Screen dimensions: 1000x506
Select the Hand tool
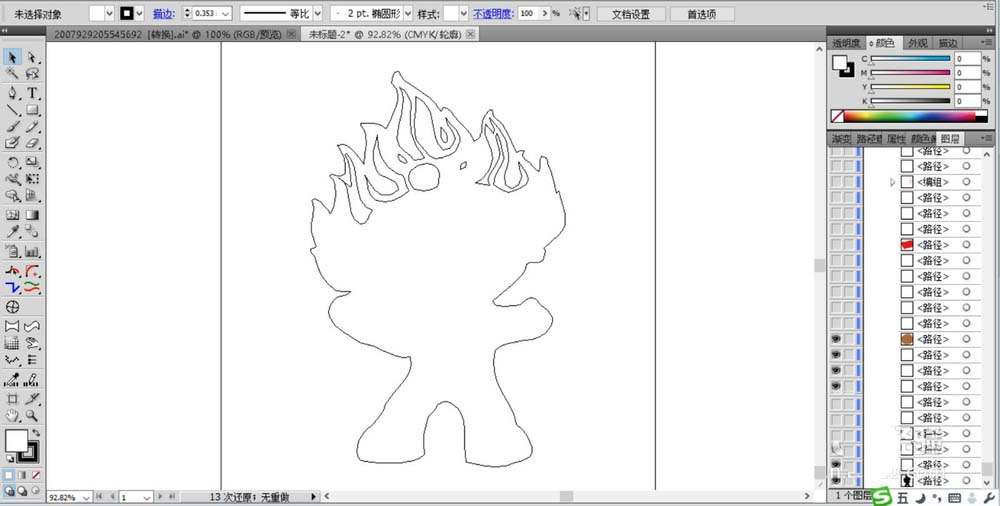point(12,416)
